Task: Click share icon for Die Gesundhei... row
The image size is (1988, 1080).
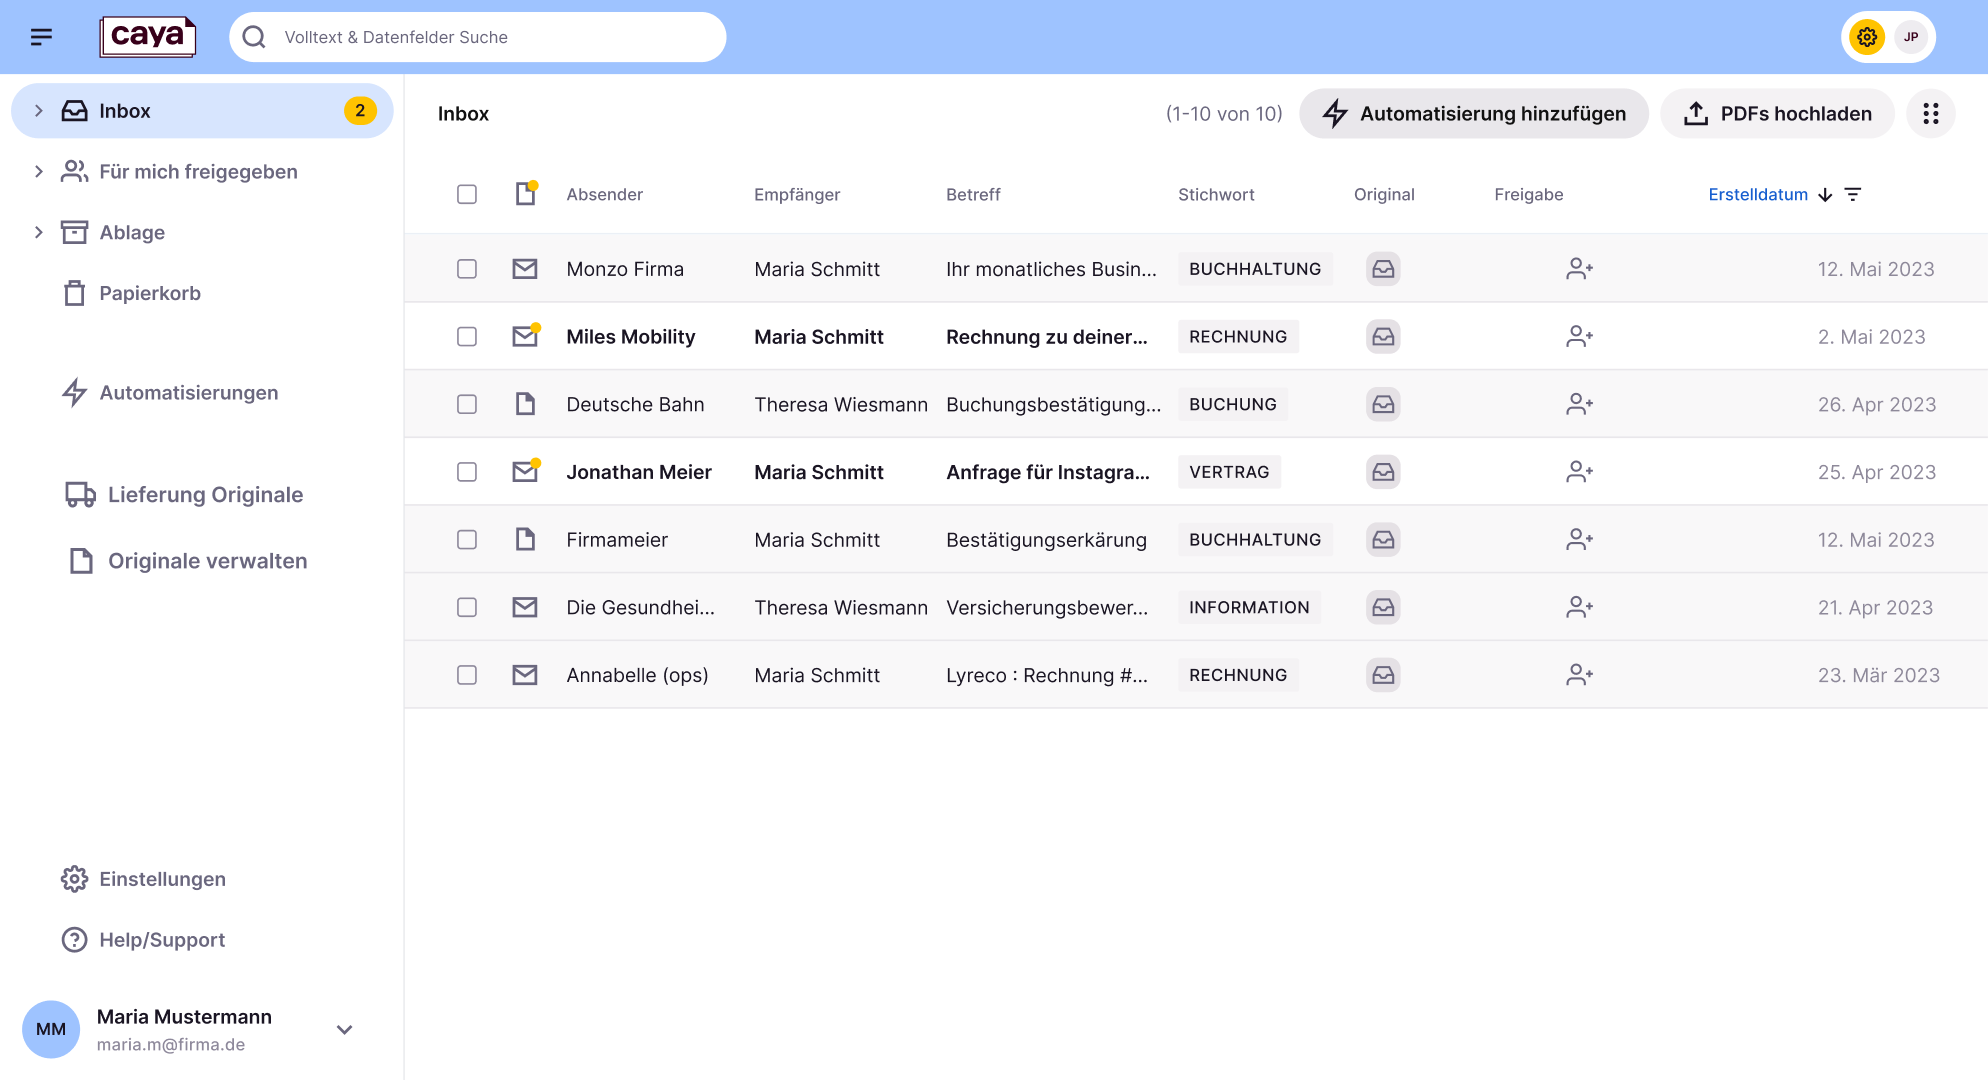Action: click(1579, 607)
